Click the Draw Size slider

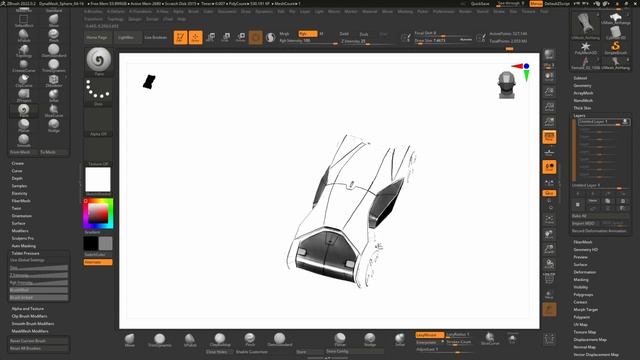click(x=443, y=41)
